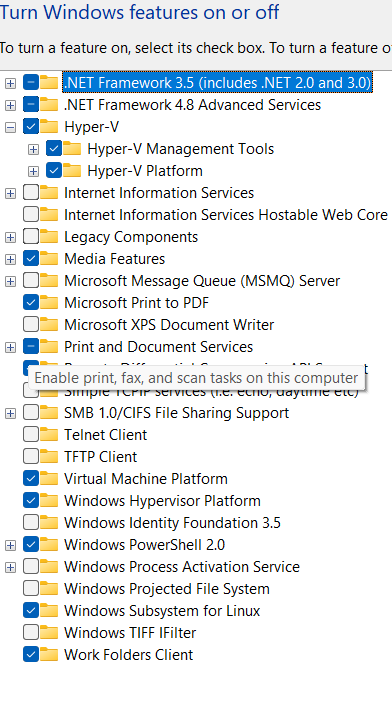
Task: Expand Windows PowerShell 2.0 node
Action: [x=10, y=545]
